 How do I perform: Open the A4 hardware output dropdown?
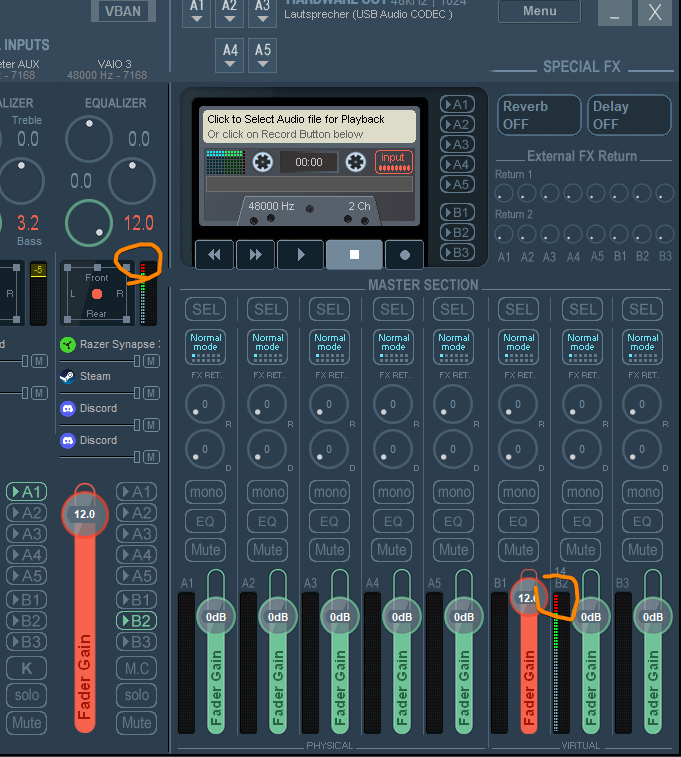pos(230,54)
